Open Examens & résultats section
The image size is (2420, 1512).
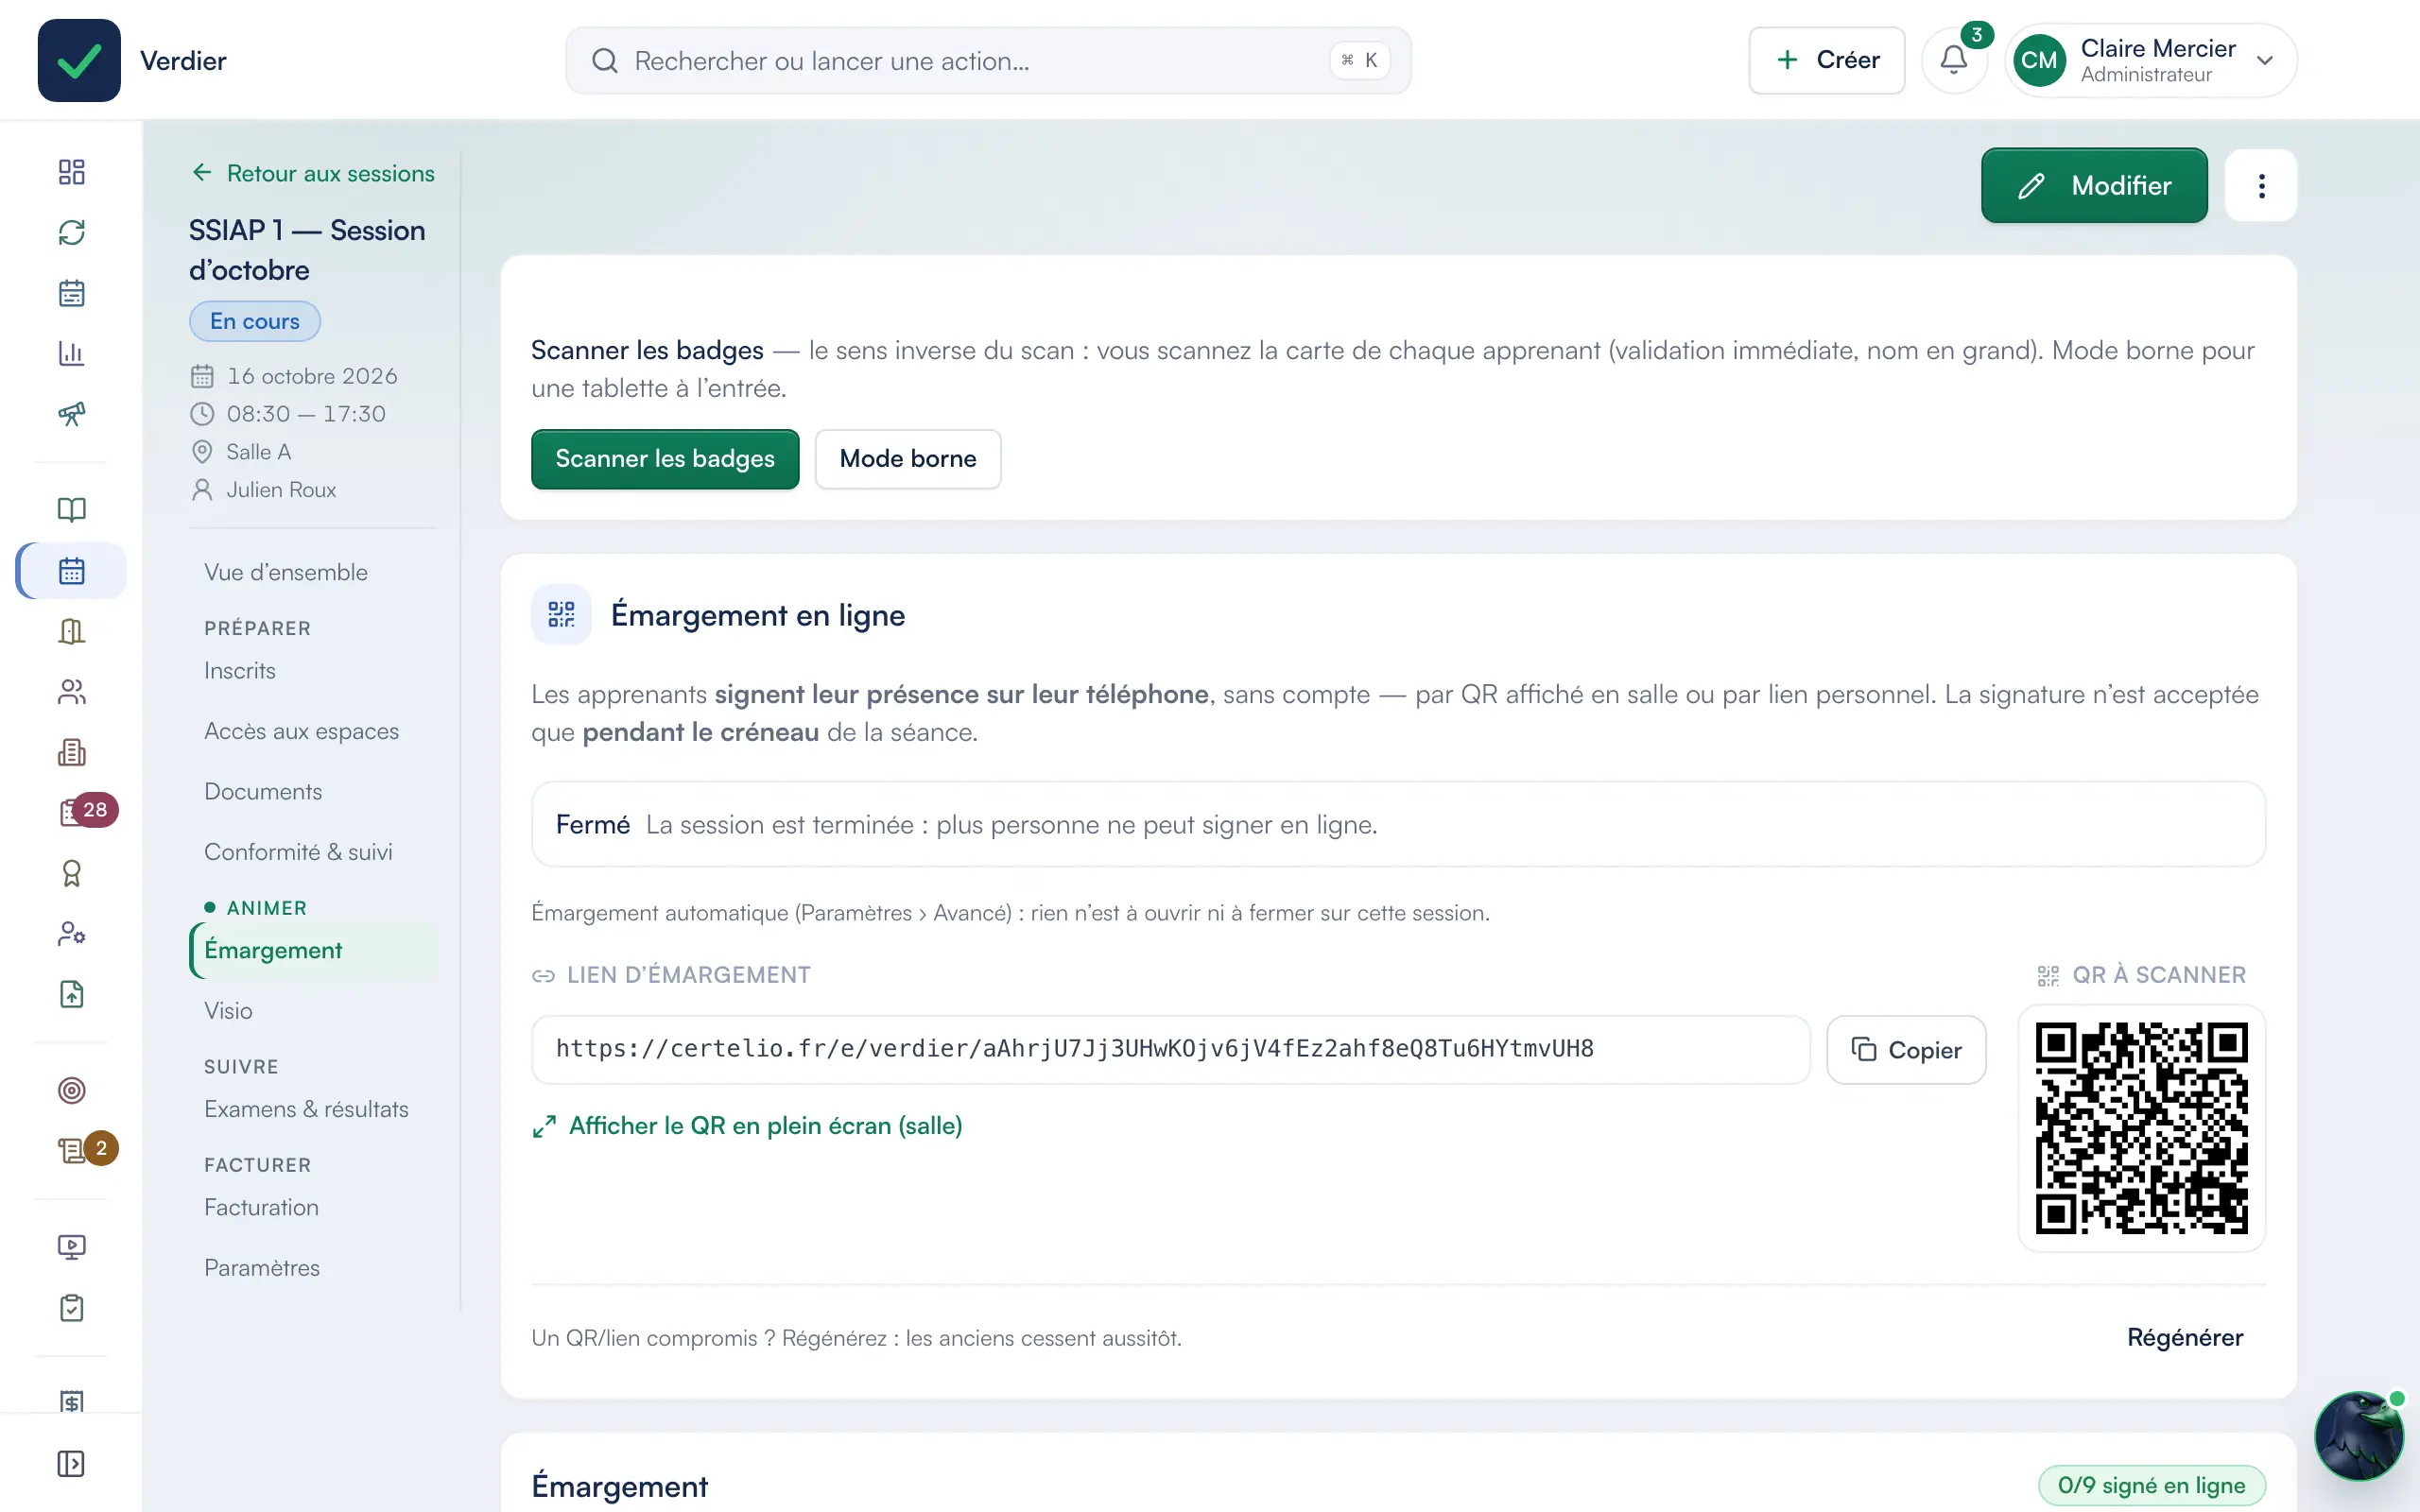[x=306, y=1109]
